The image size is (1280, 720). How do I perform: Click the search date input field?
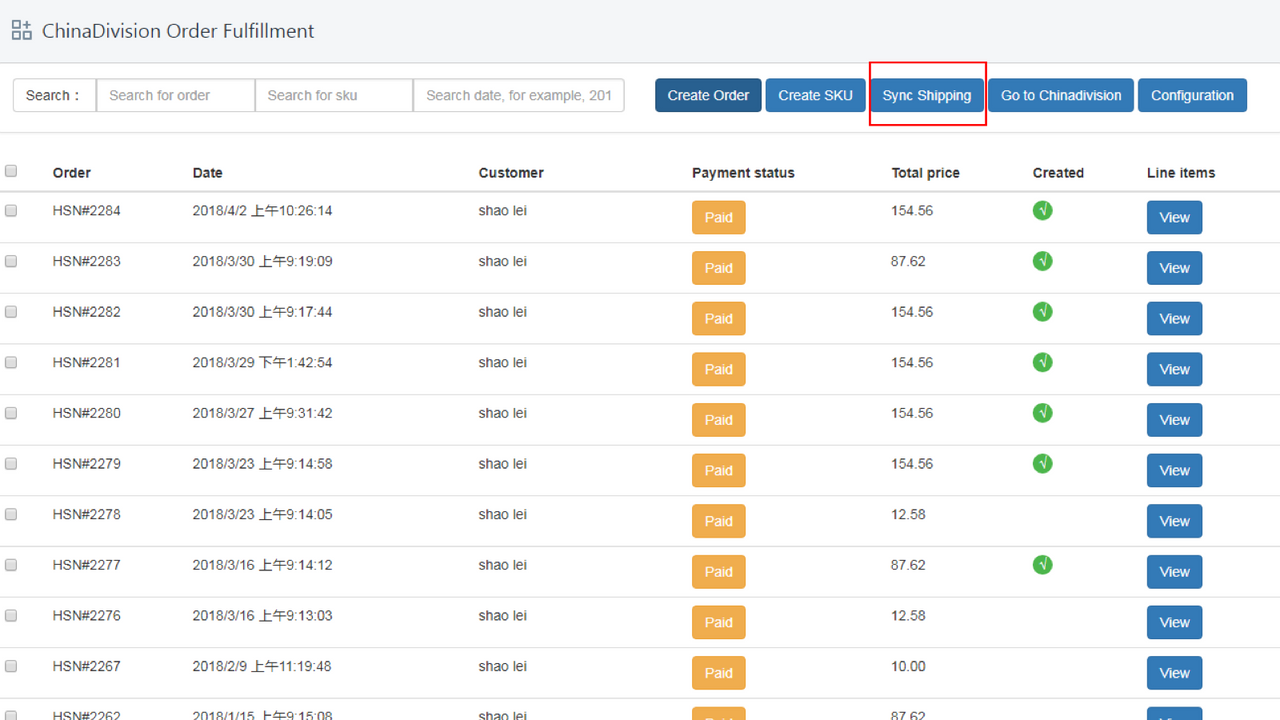pyautogui.click(x=518, y=95)
